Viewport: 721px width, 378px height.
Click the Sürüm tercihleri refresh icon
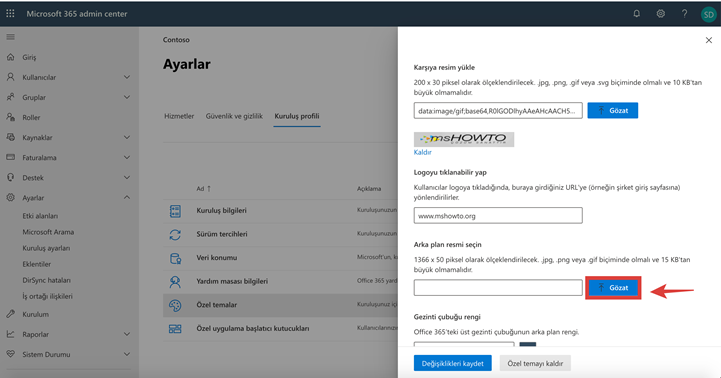coord(175,235)
